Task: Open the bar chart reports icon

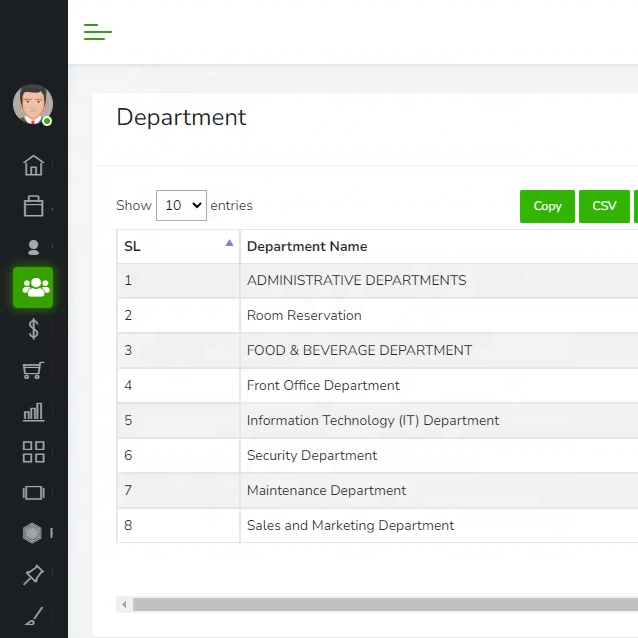Action: (x=34, y=411)
